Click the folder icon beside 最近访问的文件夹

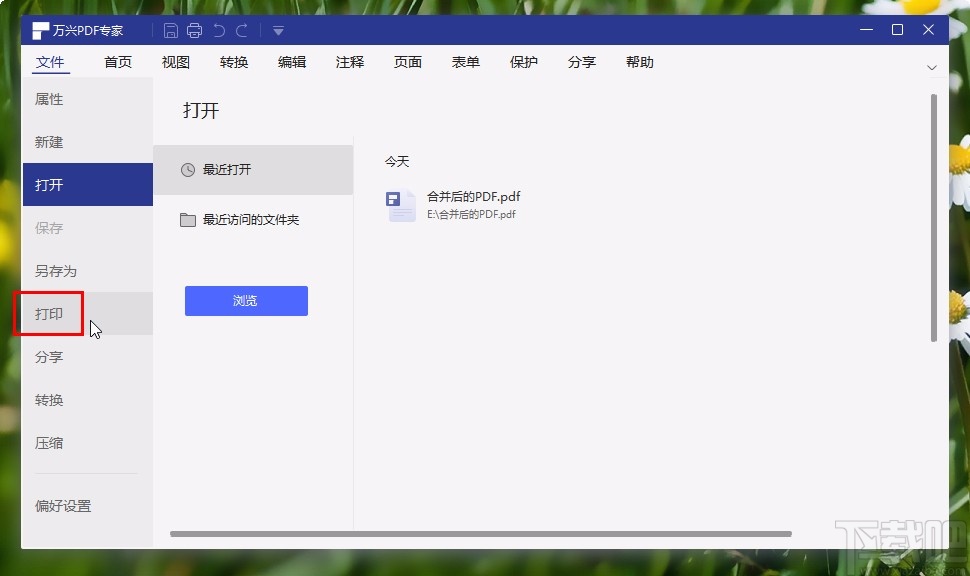187,220
